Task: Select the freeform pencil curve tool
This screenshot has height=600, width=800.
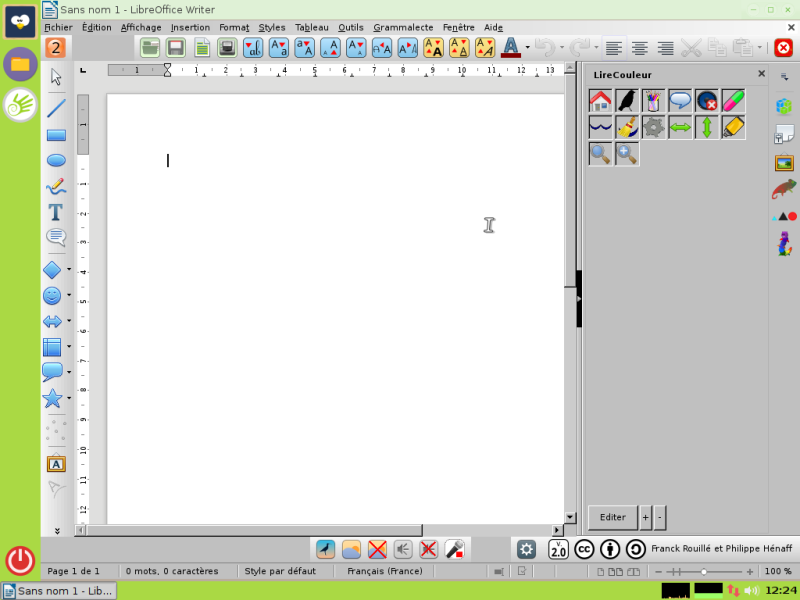Action: click(x=56, y=186)
